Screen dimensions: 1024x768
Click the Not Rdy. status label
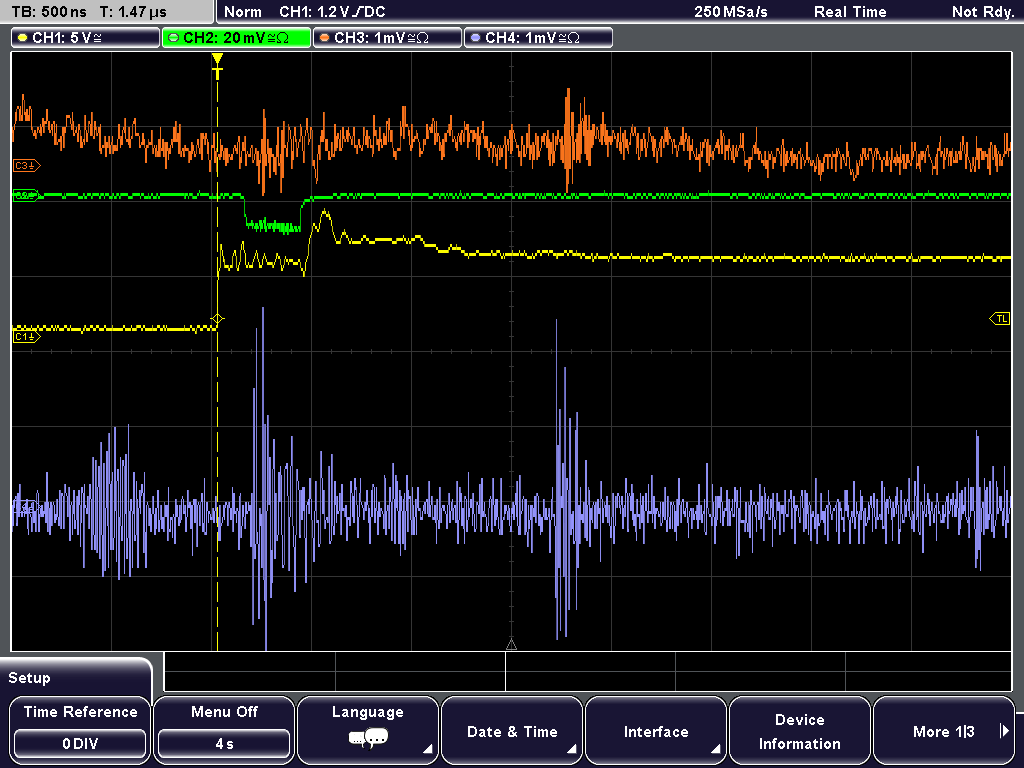point(982,12)
